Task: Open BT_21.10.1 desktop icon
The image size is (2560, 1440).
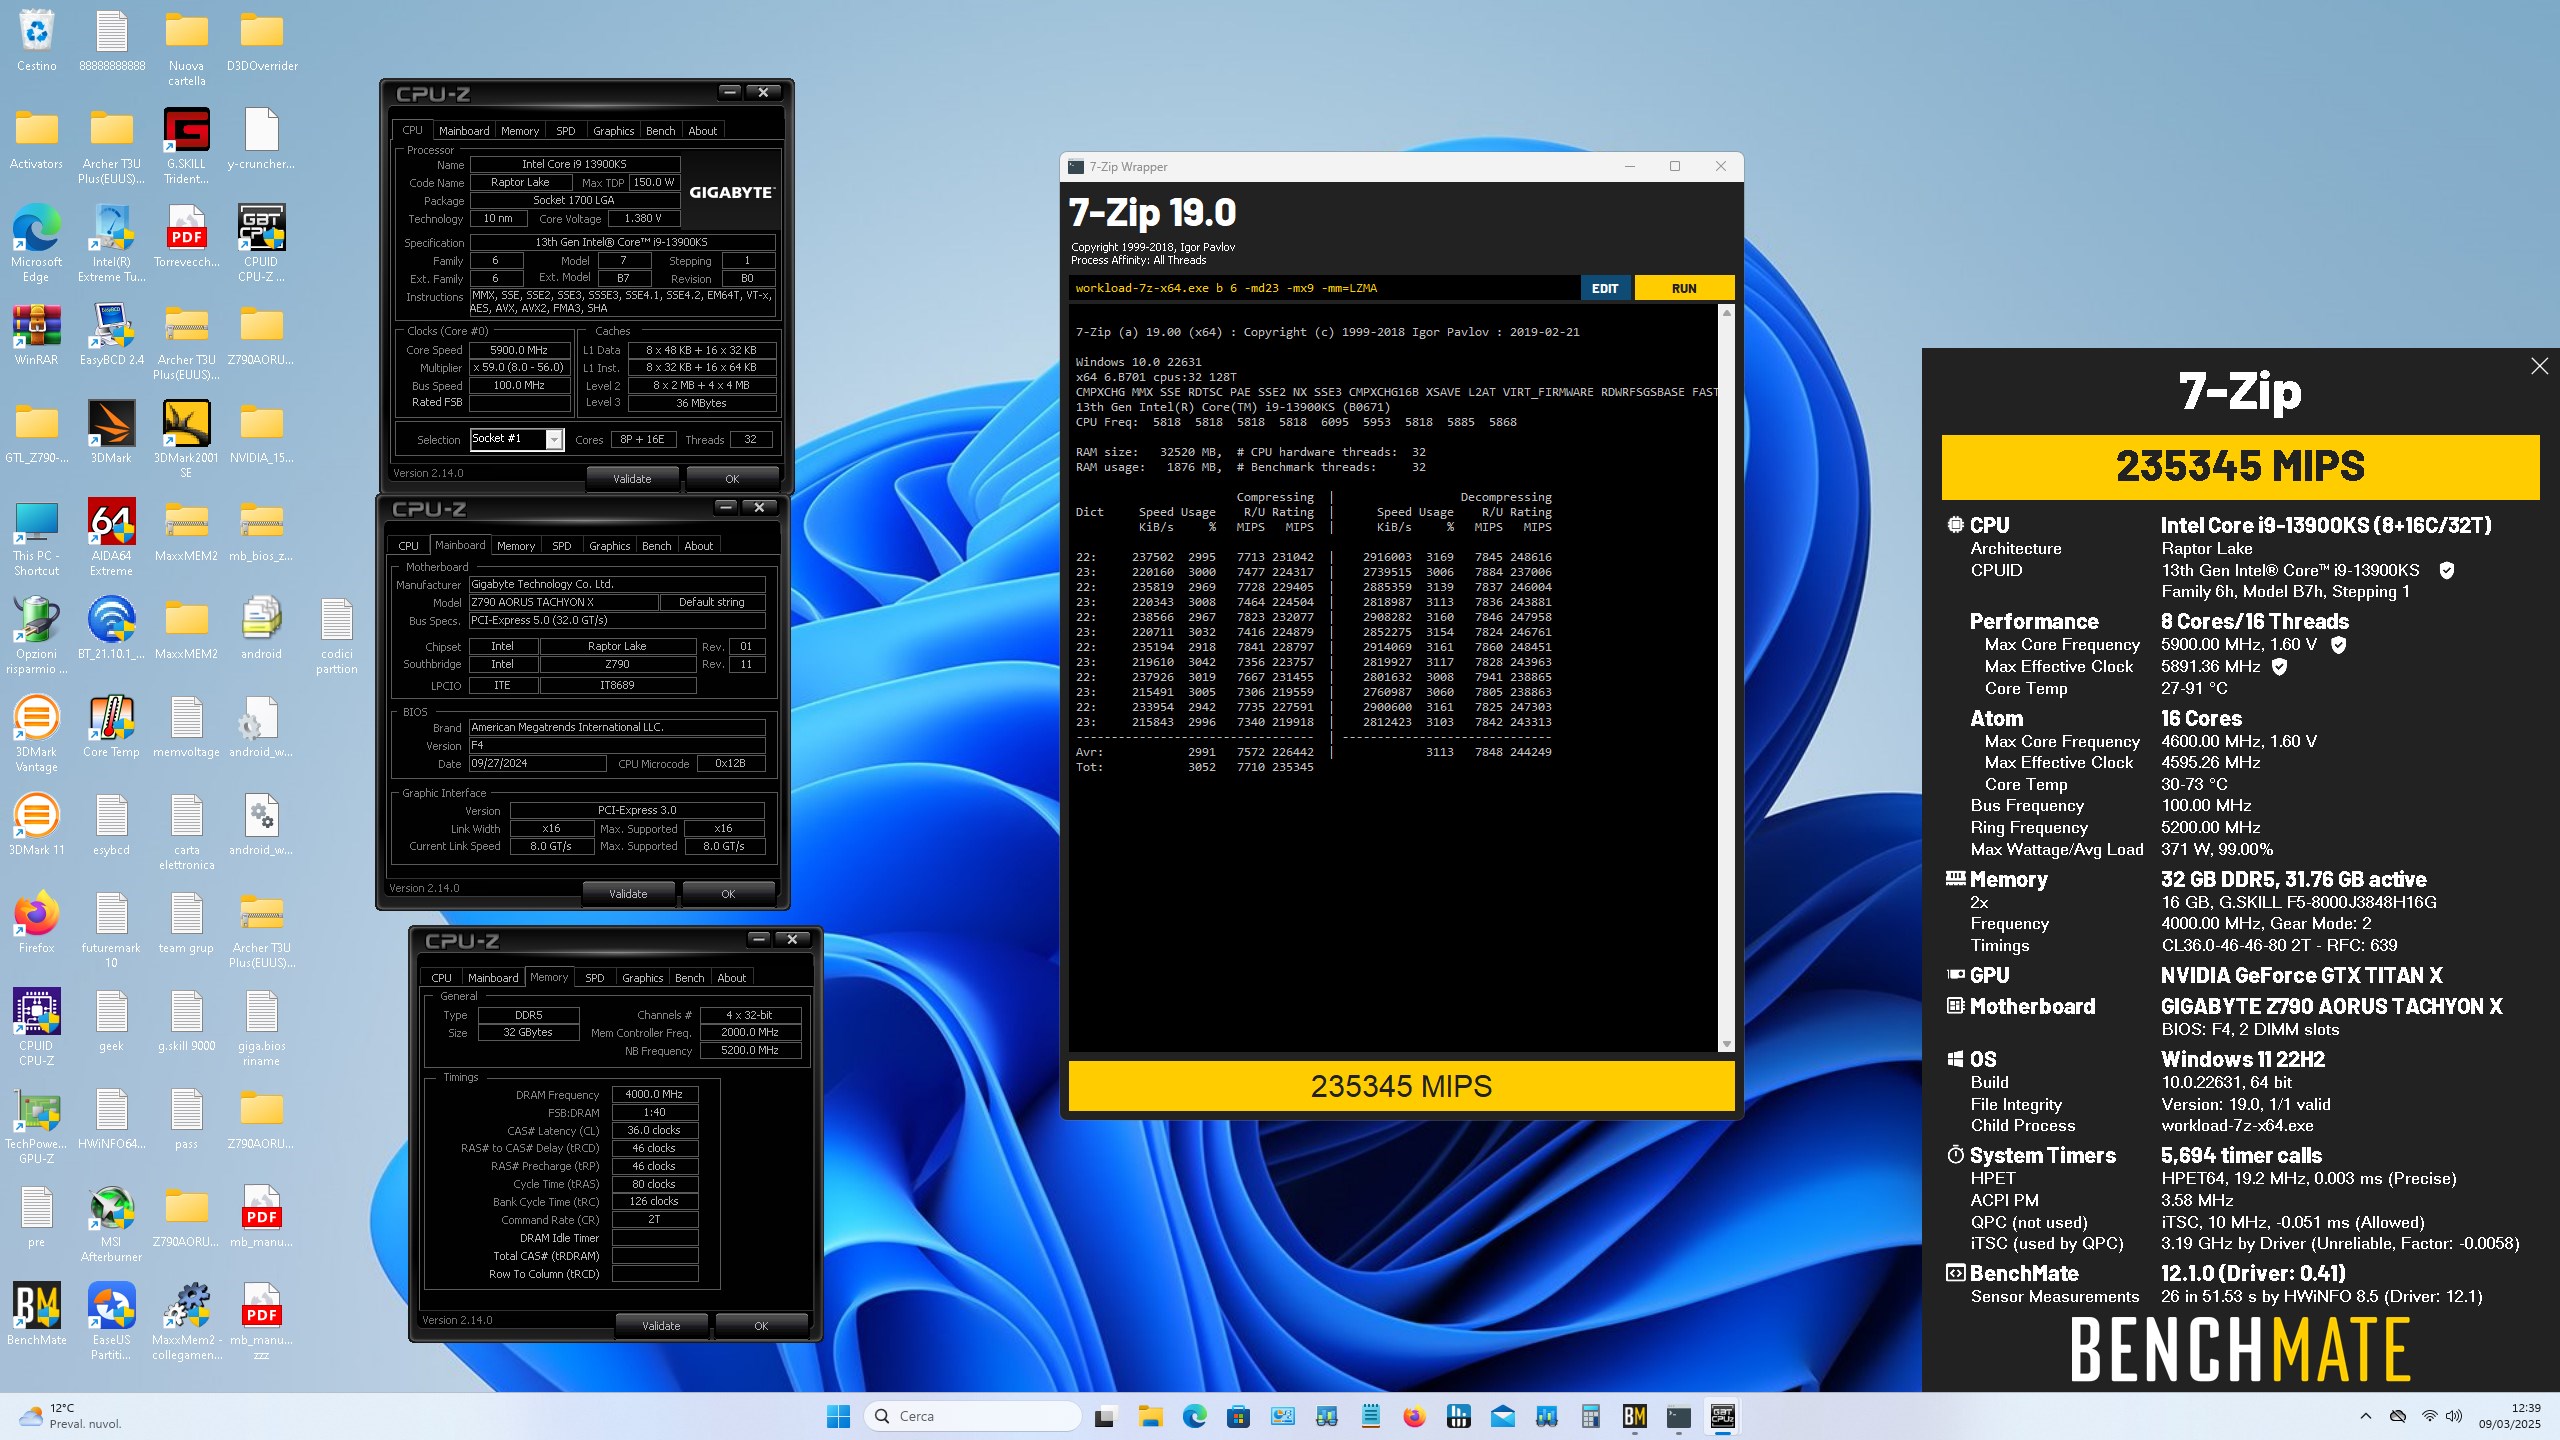Action: (111, 628)
